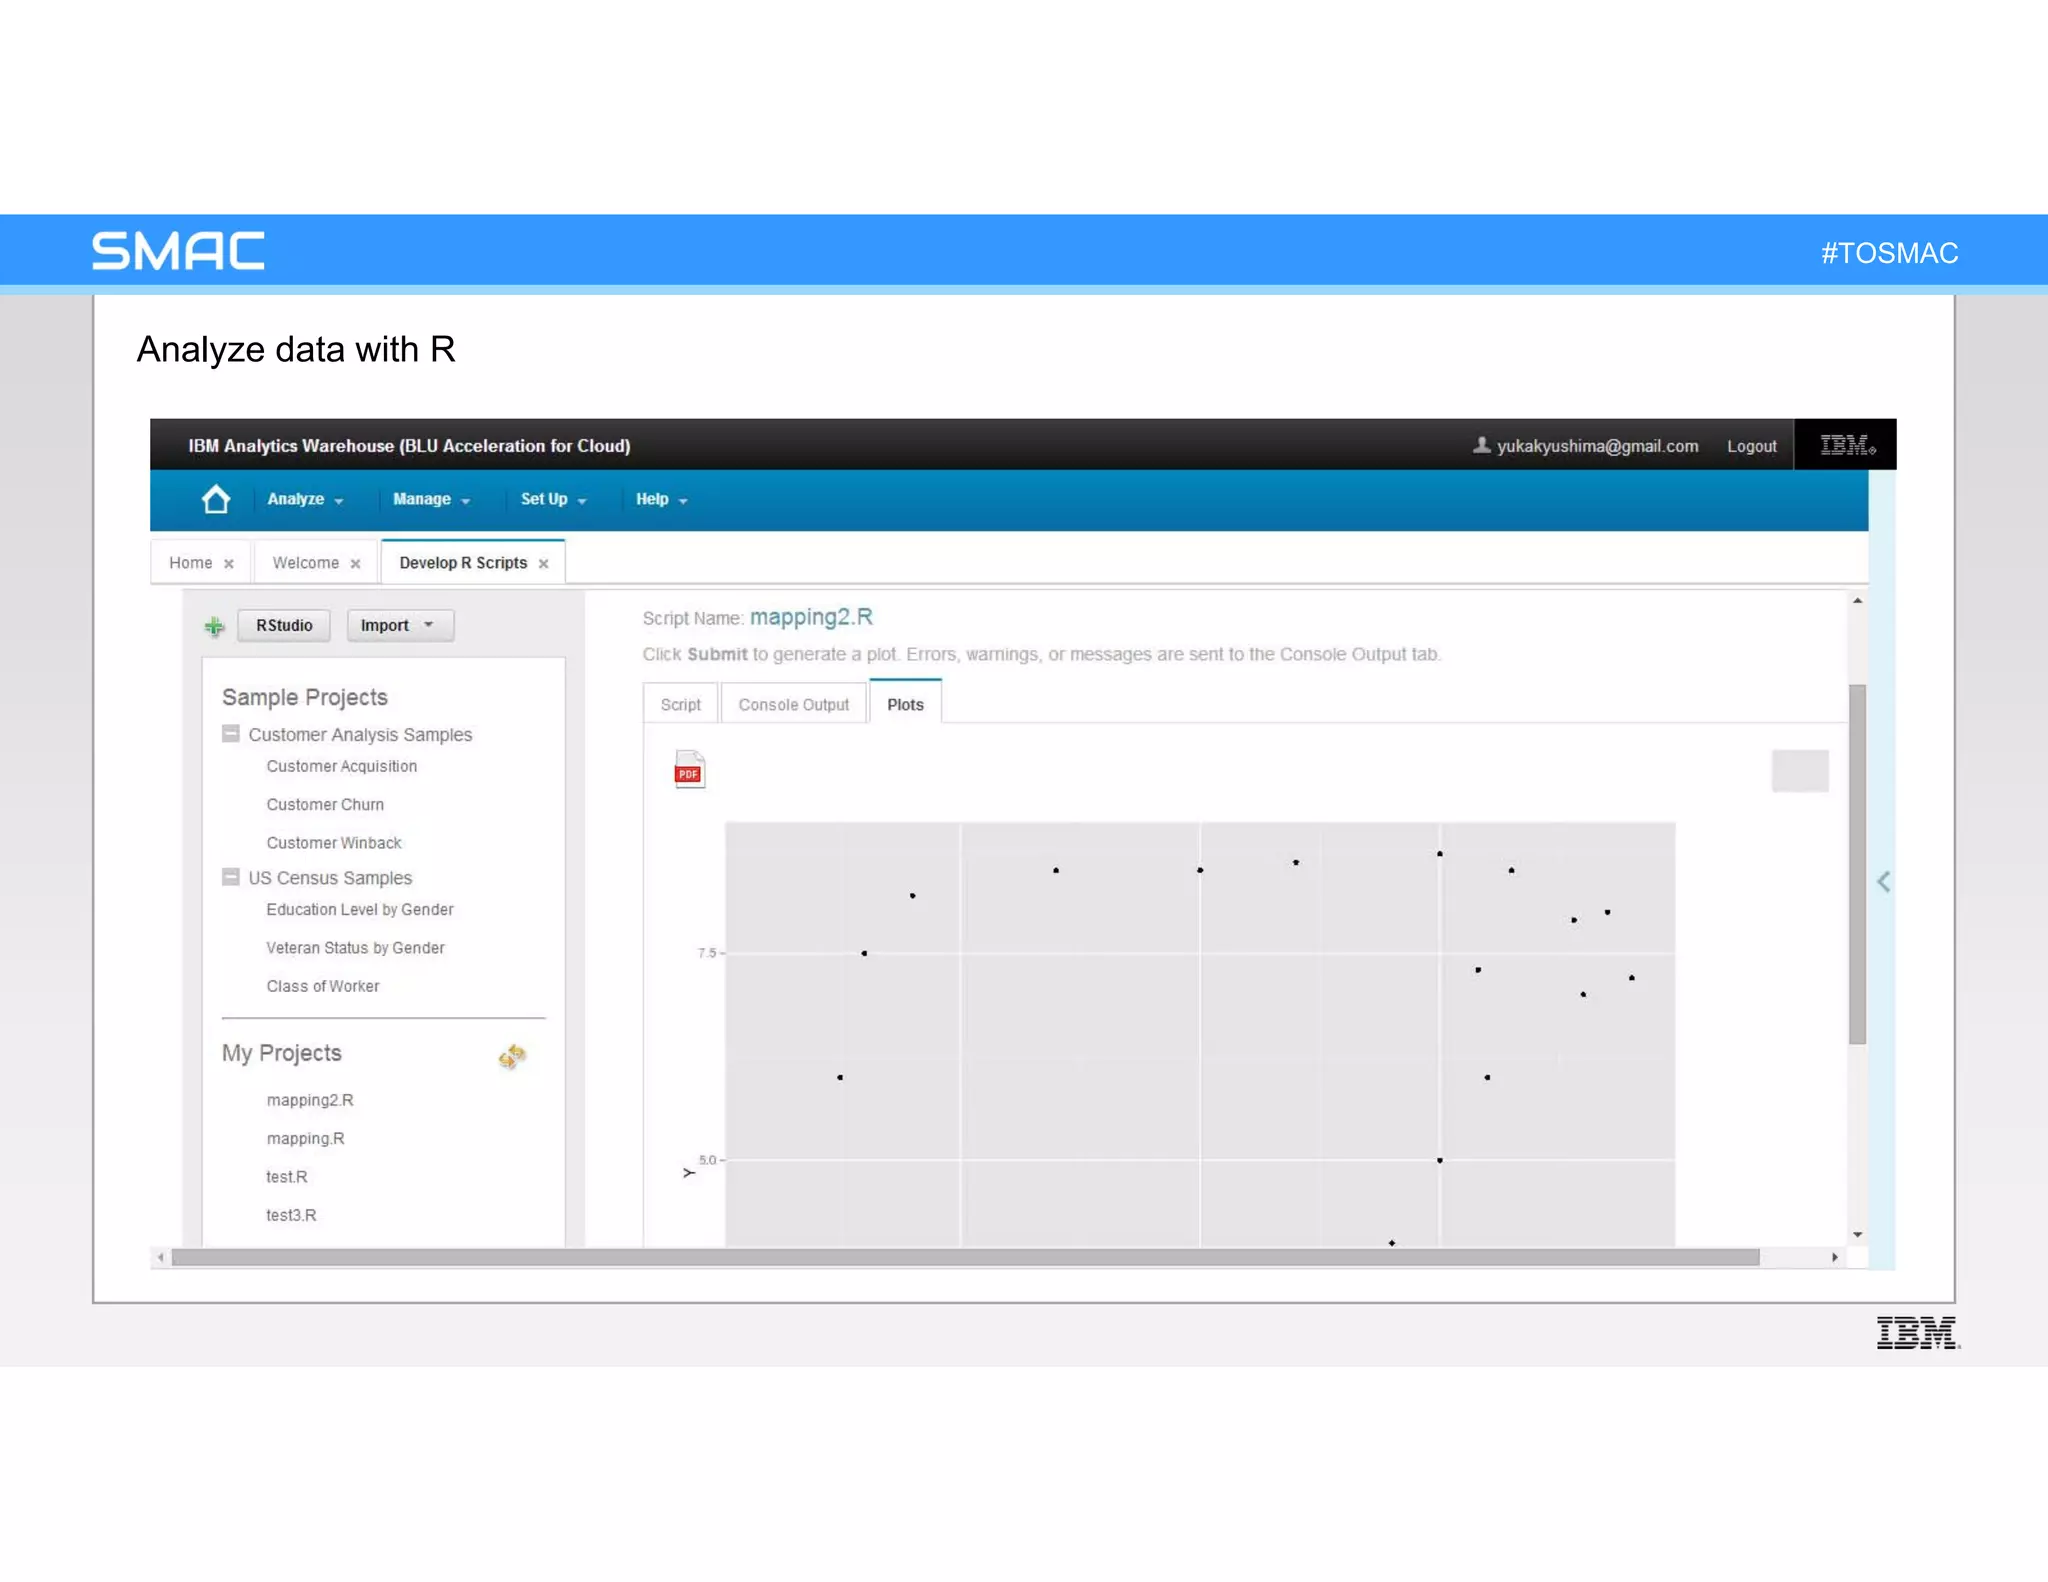Click the horizontal scrollbar at bottom
This screenshot has height=1582, width=2048.
964,1257
